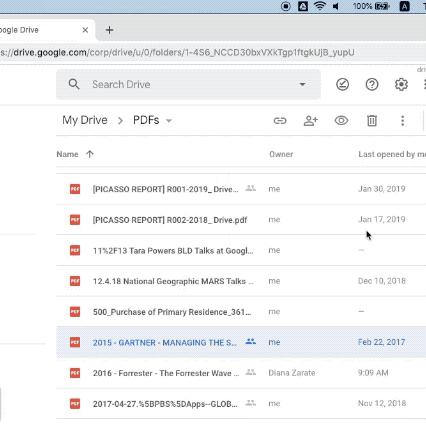Click Jan 17, 2019 date cell
426x426 pixels.
click(x=382, y=220)
